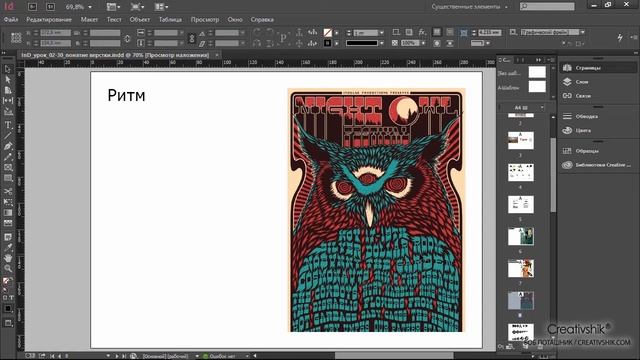This screenshot has height=360, width=640.
Task: Open the 'Окно' menu
Action: coord(235,20)
